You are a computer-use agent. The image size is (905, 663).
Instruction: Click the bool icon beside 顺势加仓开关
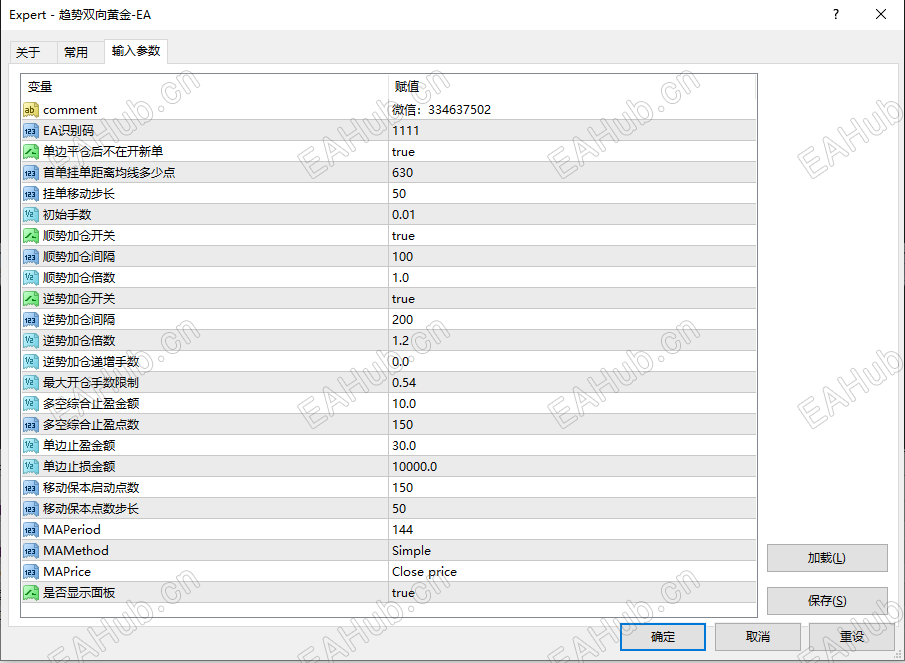tap(31, 235)
